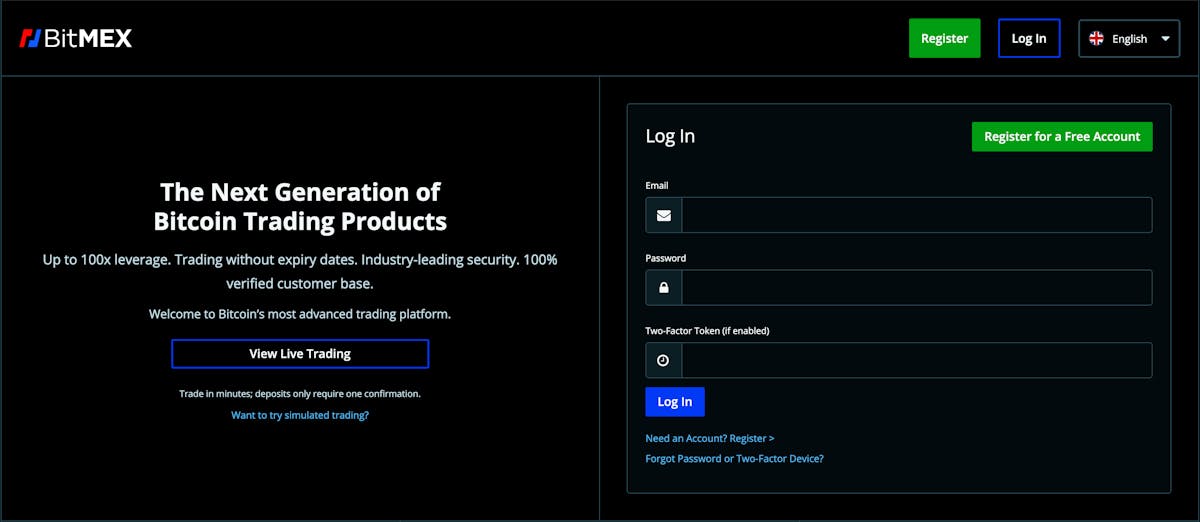Screen dimensions: 1200x522
Task: Click the Email input field
Action: pyautogui.click(x=916, y=215)
